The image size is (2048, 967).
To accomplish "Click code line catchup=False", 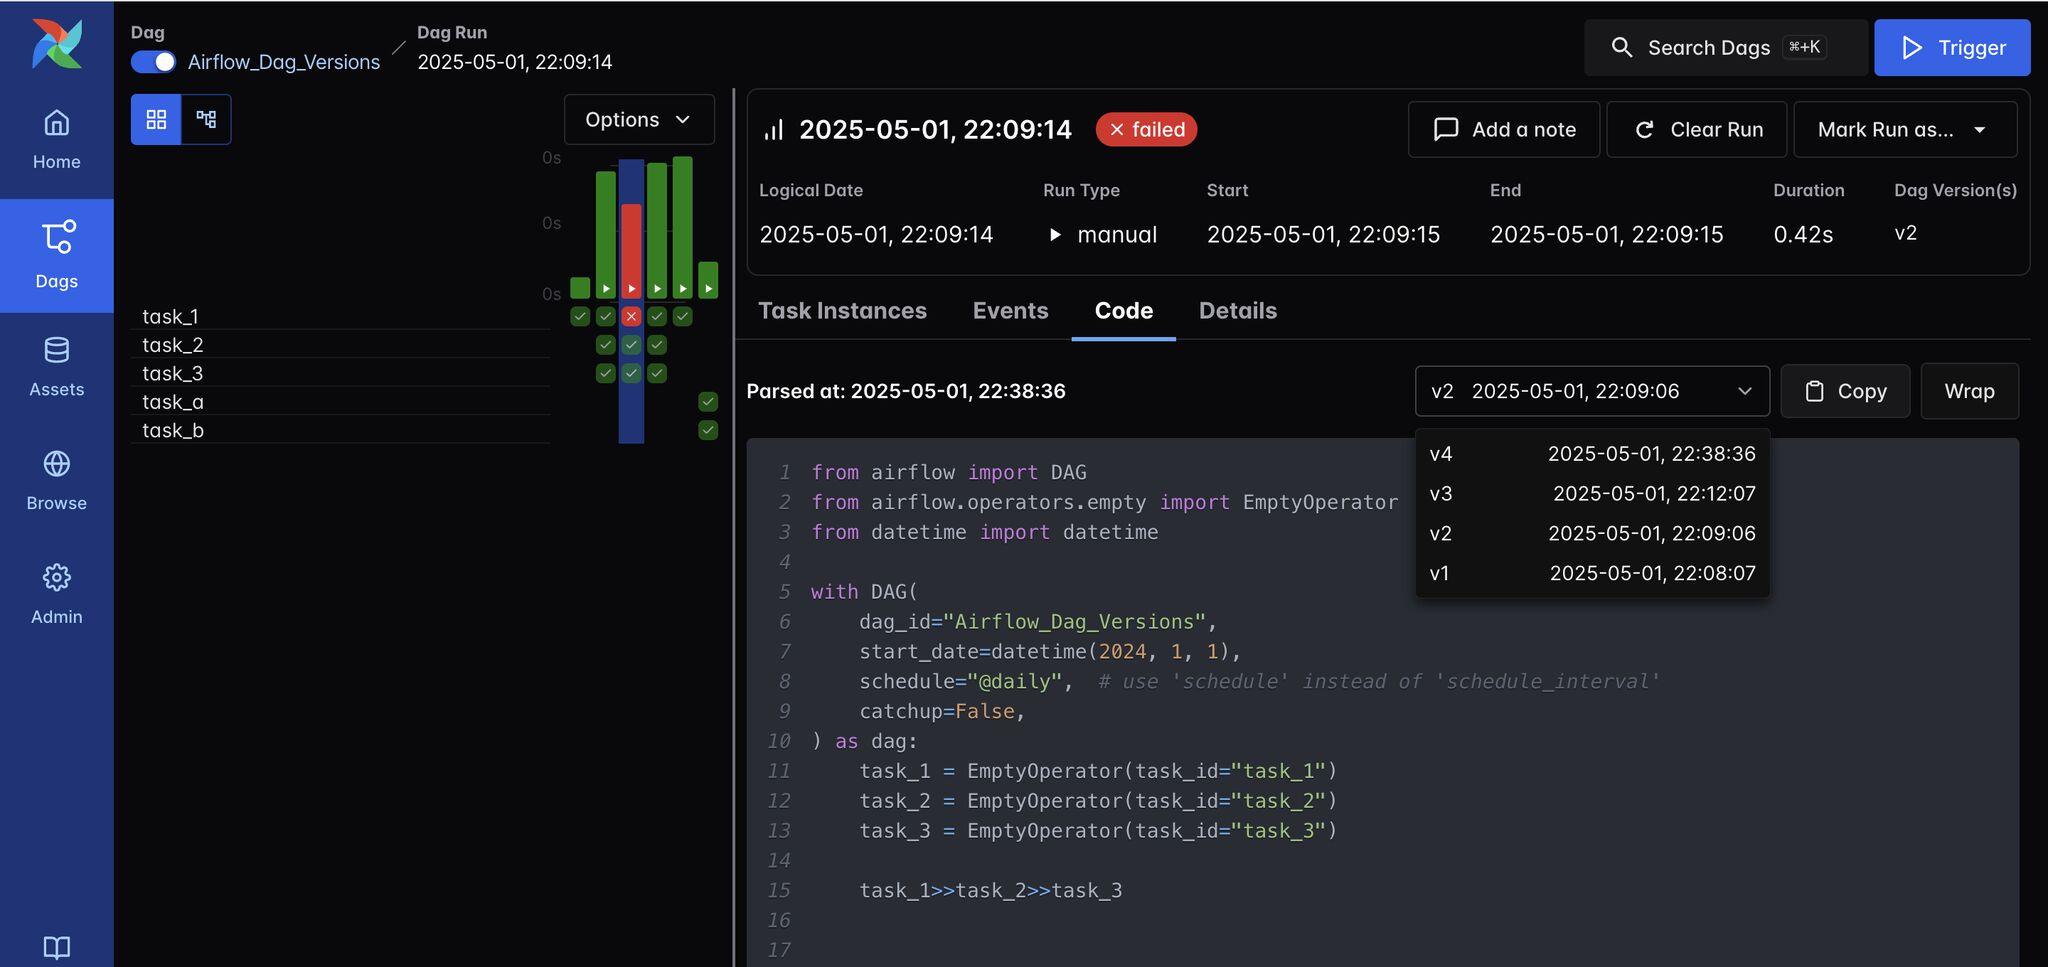I will 943,712.
